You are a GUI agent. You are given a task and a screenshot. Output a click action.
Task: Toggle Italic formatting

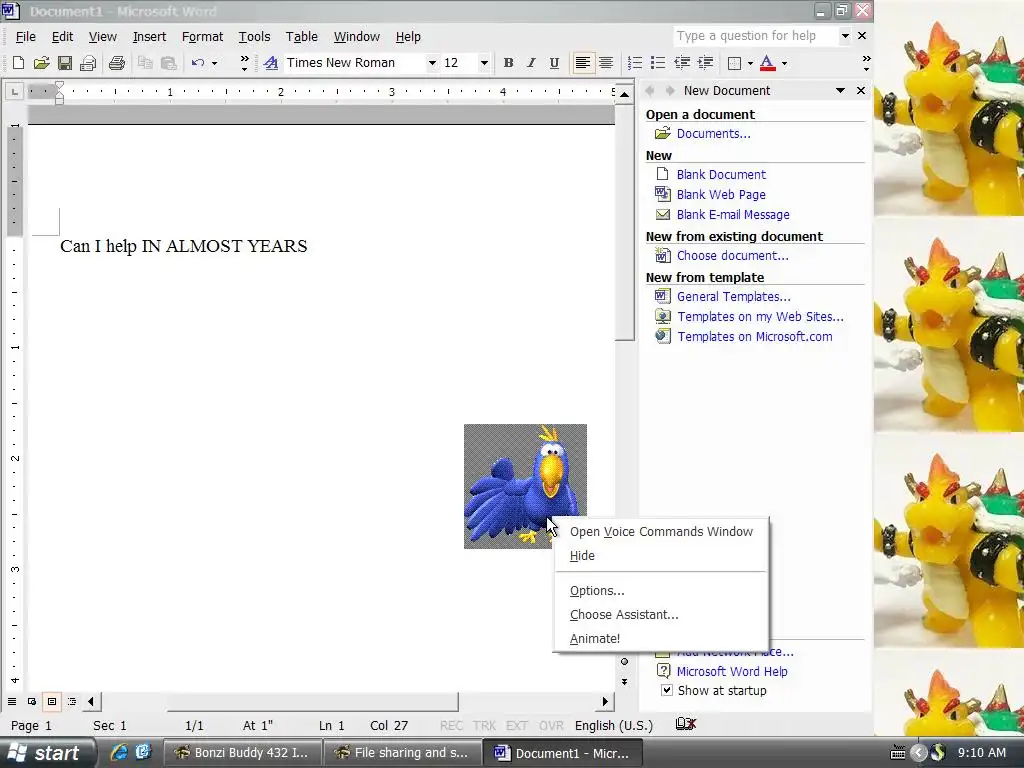pyautogui.click(x=531, y=63)
